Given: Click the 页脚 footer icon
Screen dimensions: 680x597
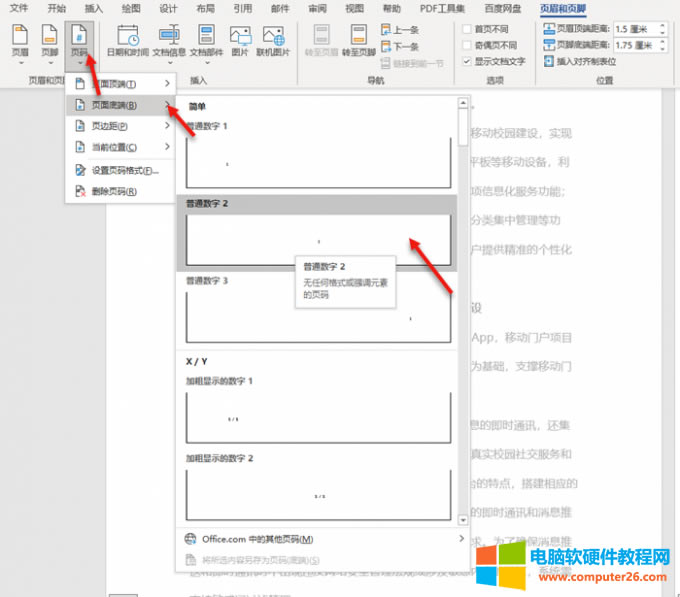Looking at the screenshot, I should (x=49, y=40).
